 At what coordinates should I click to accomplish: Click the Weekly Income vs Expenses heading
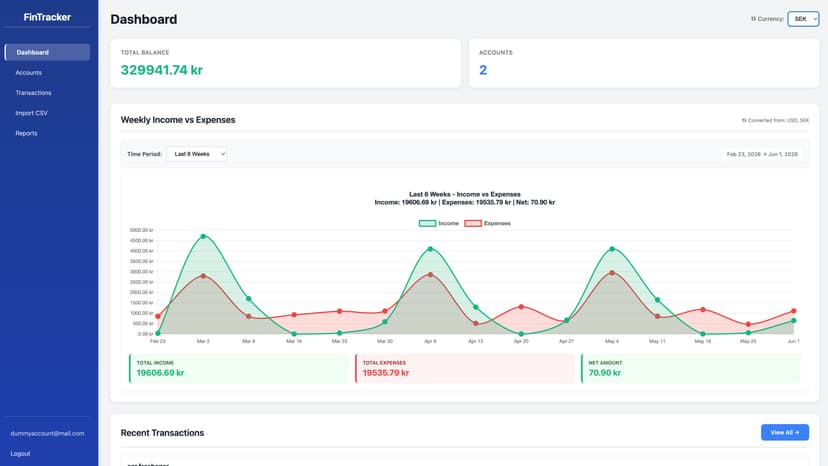pyautogui.click(x=178, y=120)
